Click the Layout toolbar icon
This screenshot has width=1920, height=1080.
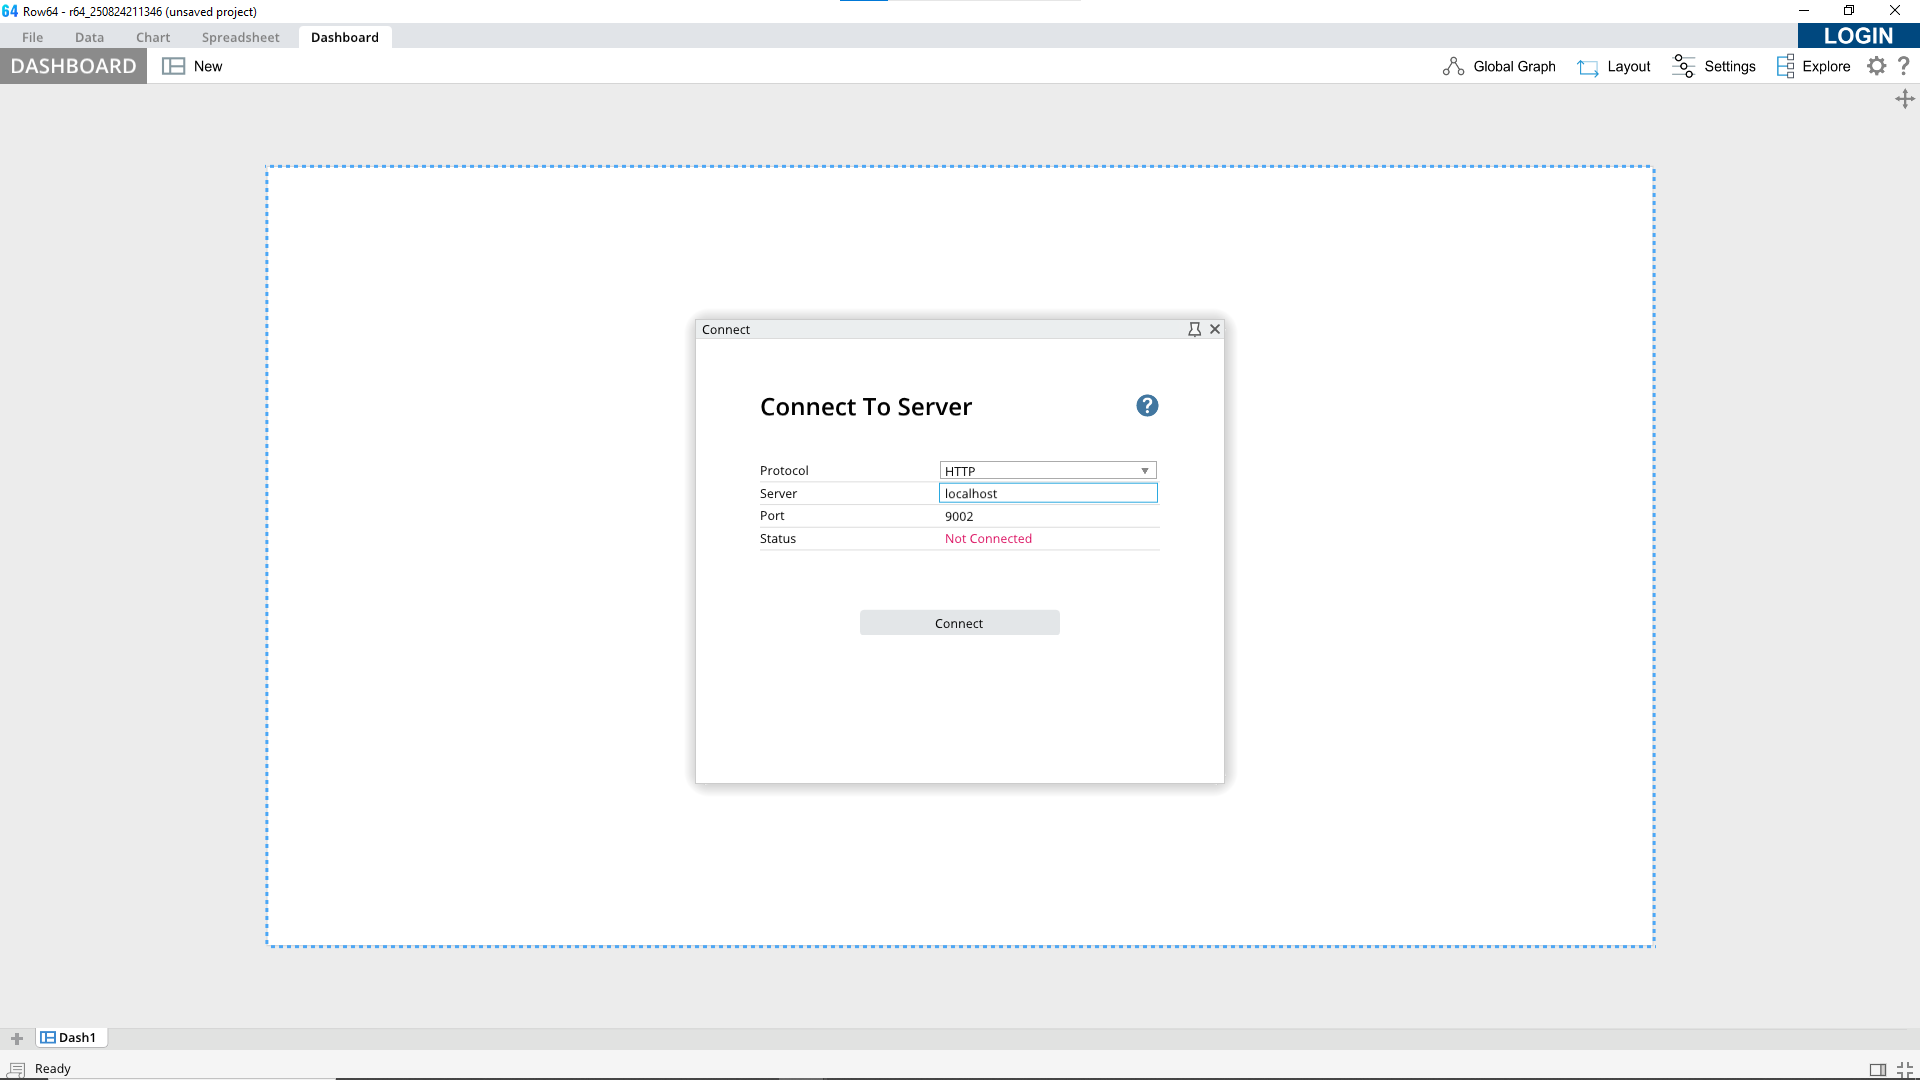tap(1588, 67)
